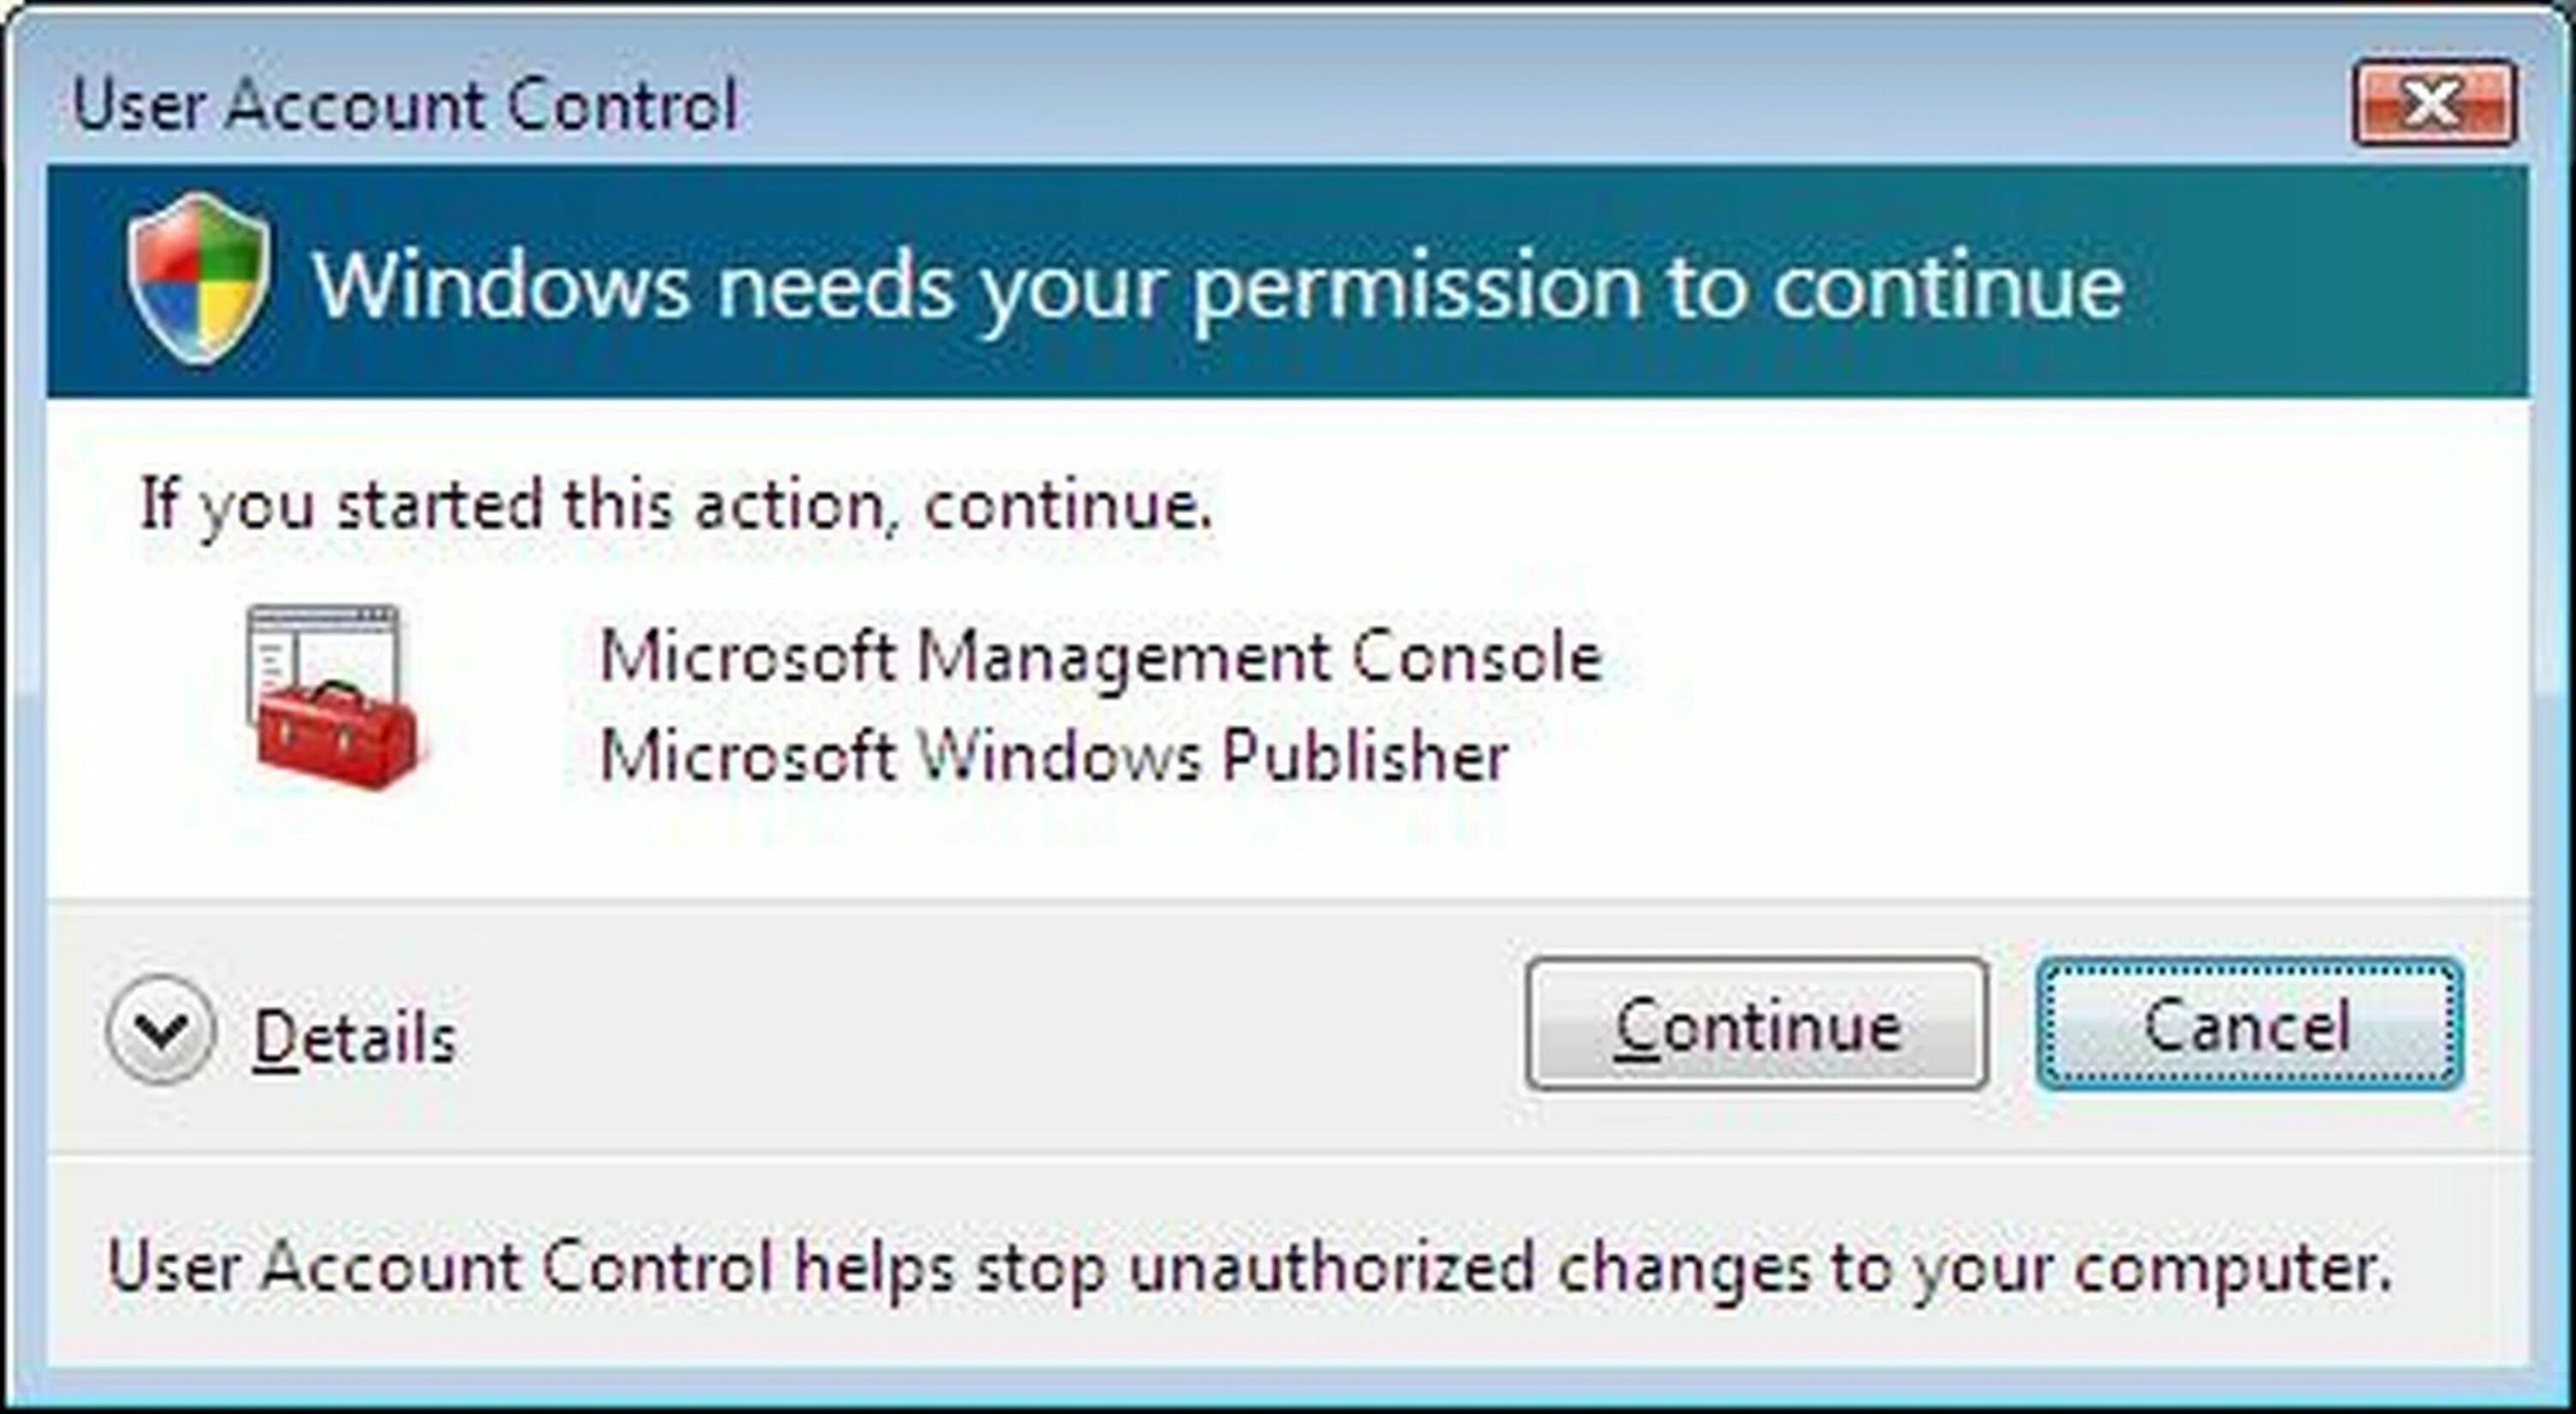The height and width of the screenshot is (1414, 2576).
Task: Click the footer text about unauthorized changes
Action: coord(1249,1266)
